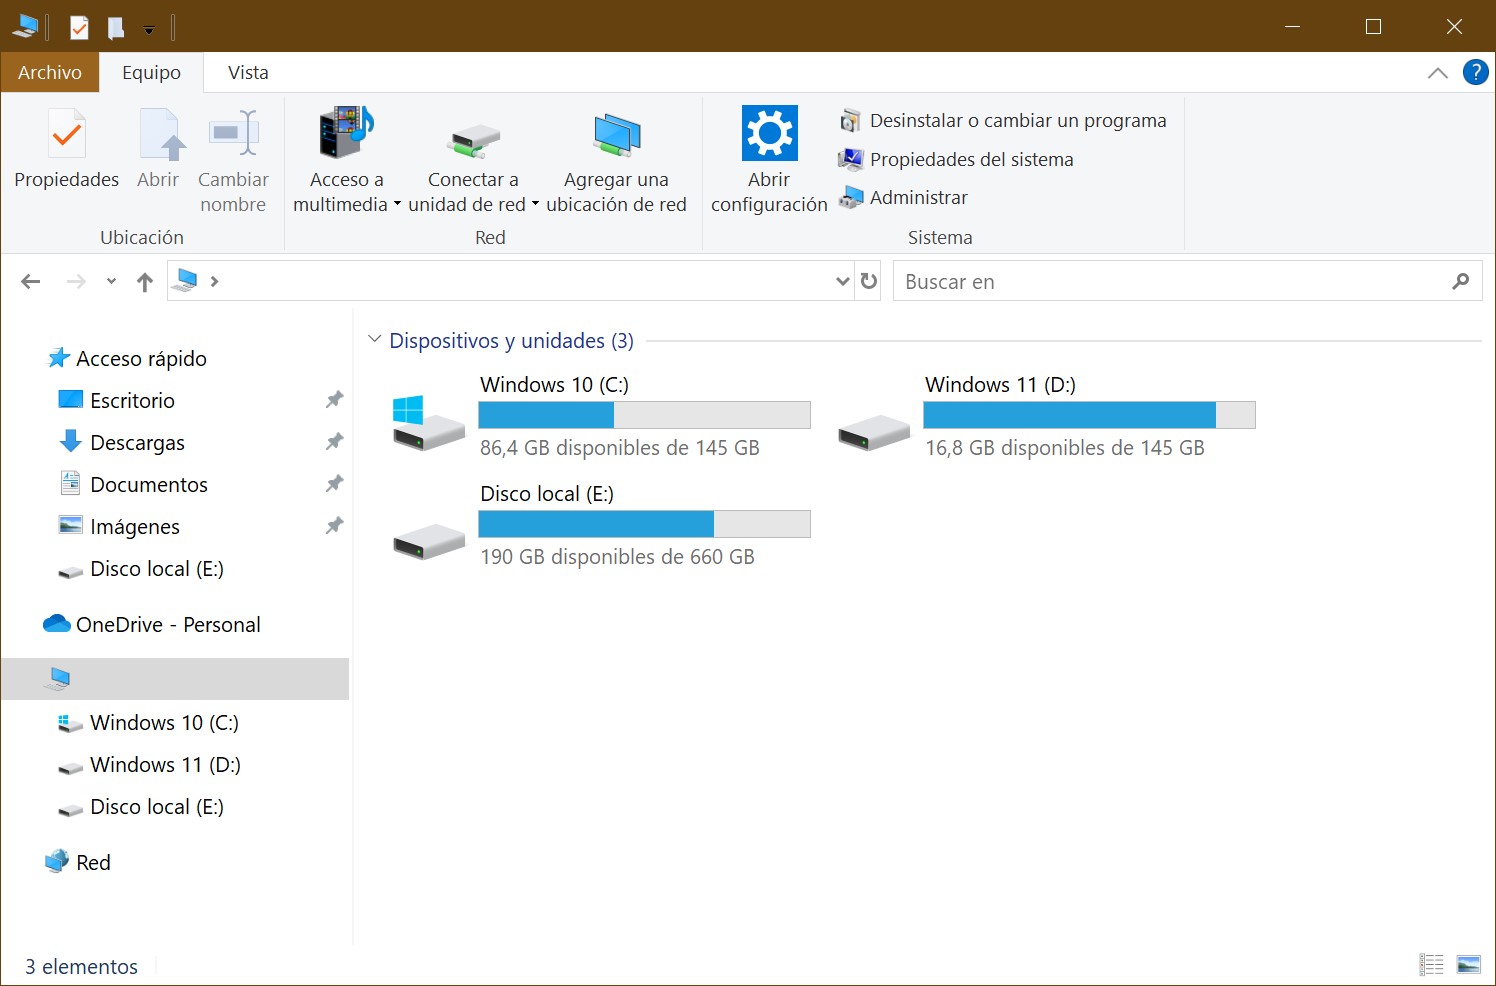Click pin icon next to Imágenes
The height and width of the screenshot is (986, 1496).
click(334, 526)
